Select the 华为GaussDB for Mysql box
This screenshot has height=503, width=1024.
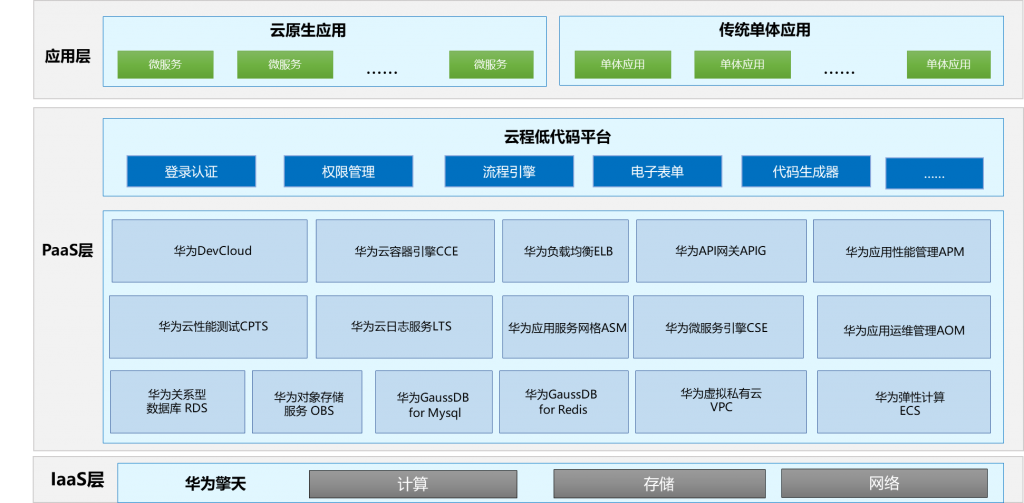click(x=434, y=402)
